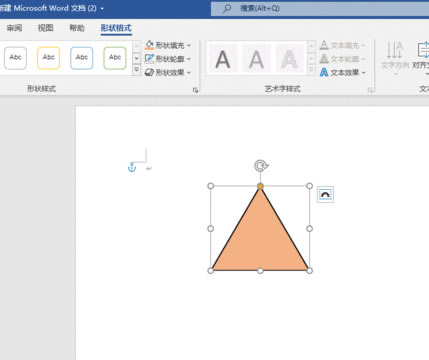Click the 形状轮廓 shape outline icon
Viewport: 429px width, 360px height.
[149, 59]
